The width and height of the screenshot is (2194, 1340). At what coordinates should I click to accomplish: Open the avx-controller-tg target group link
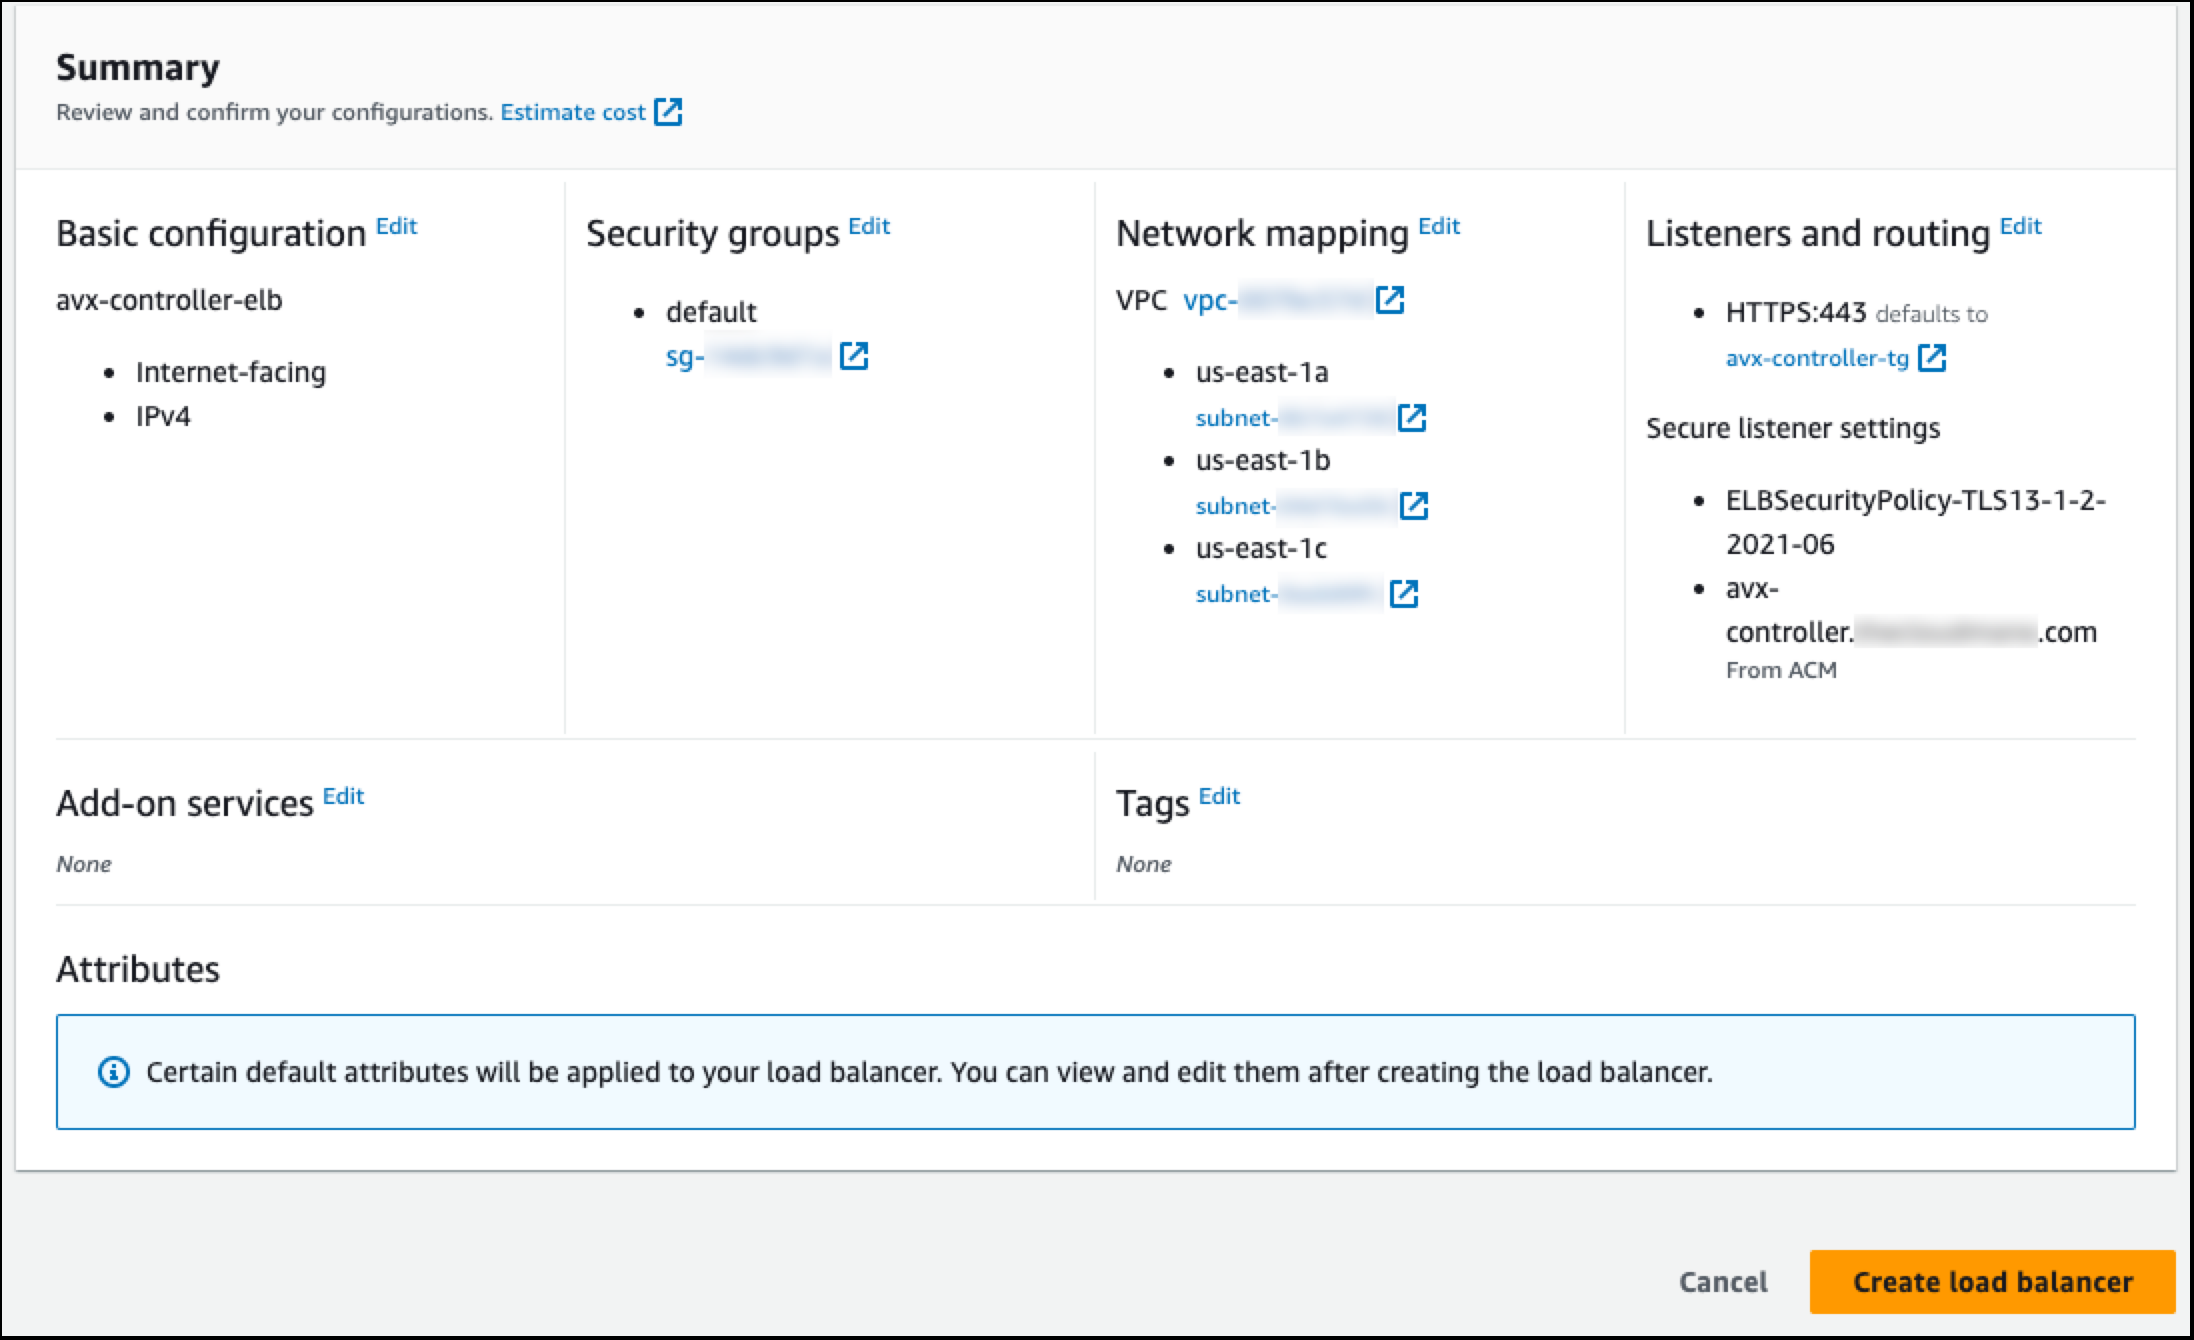click(1817, 358)
